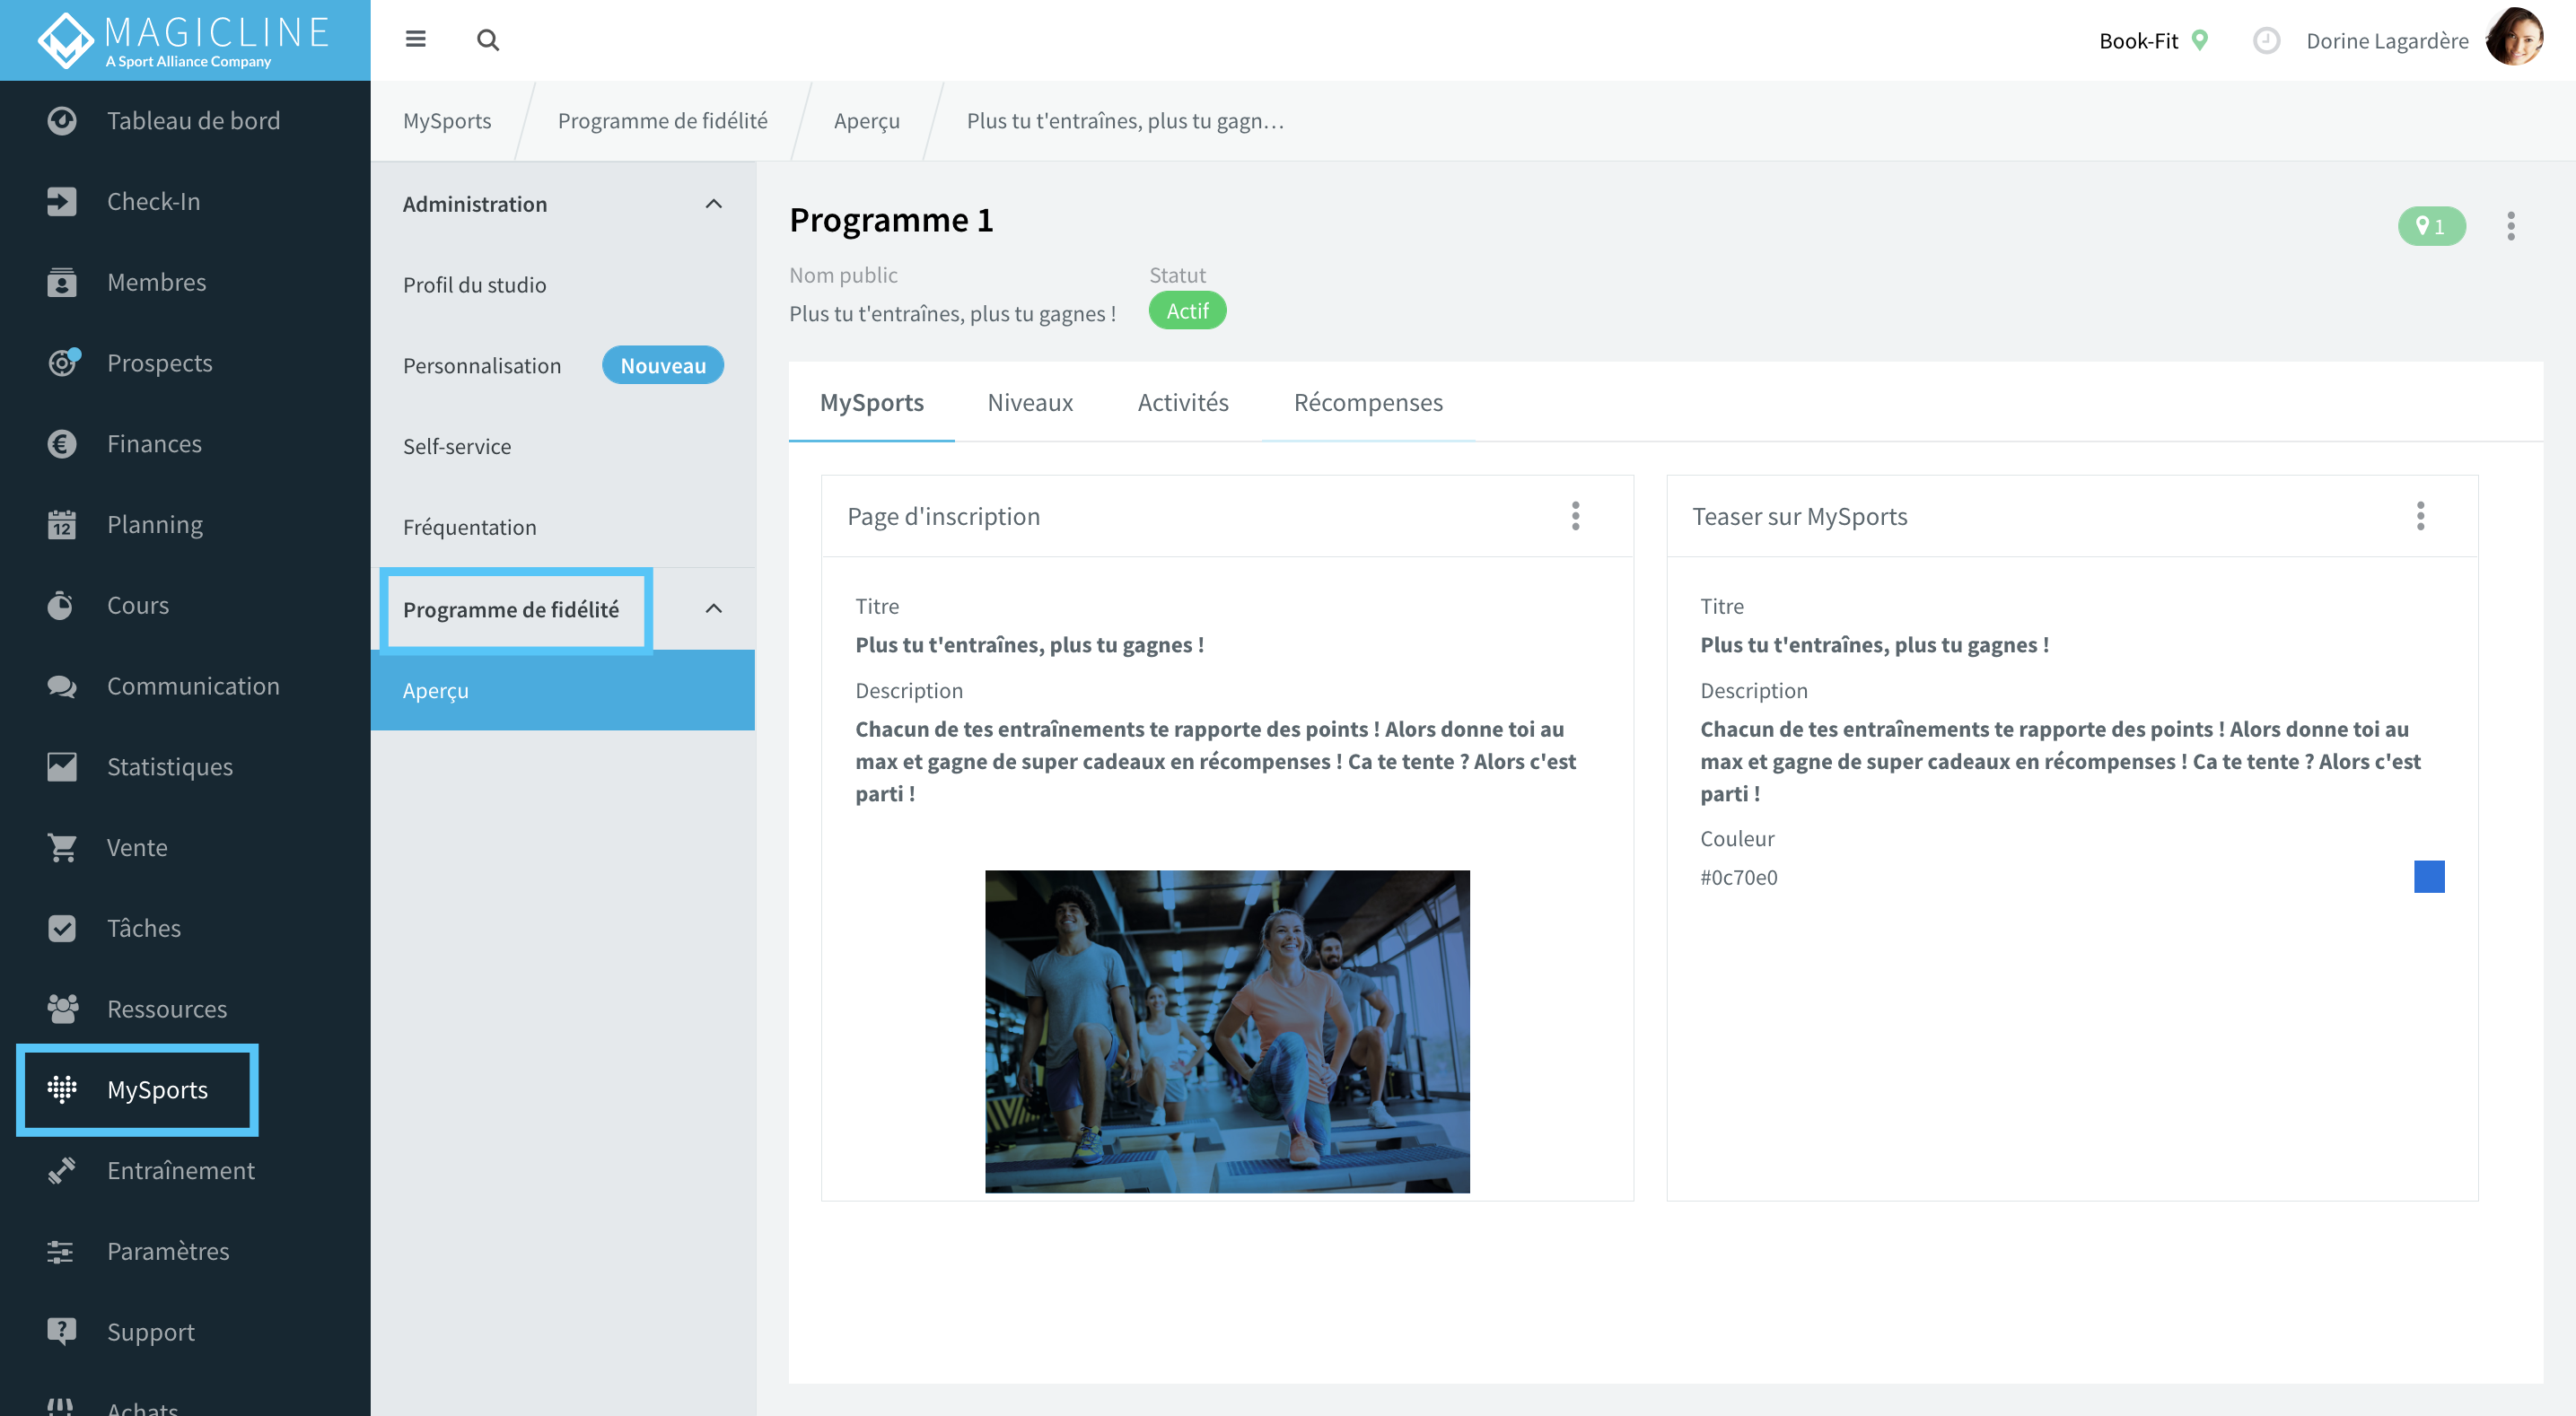This screenshot has height=1416, width=2576.
Task: Click the green location badge showing 1
Action: 2431,226
